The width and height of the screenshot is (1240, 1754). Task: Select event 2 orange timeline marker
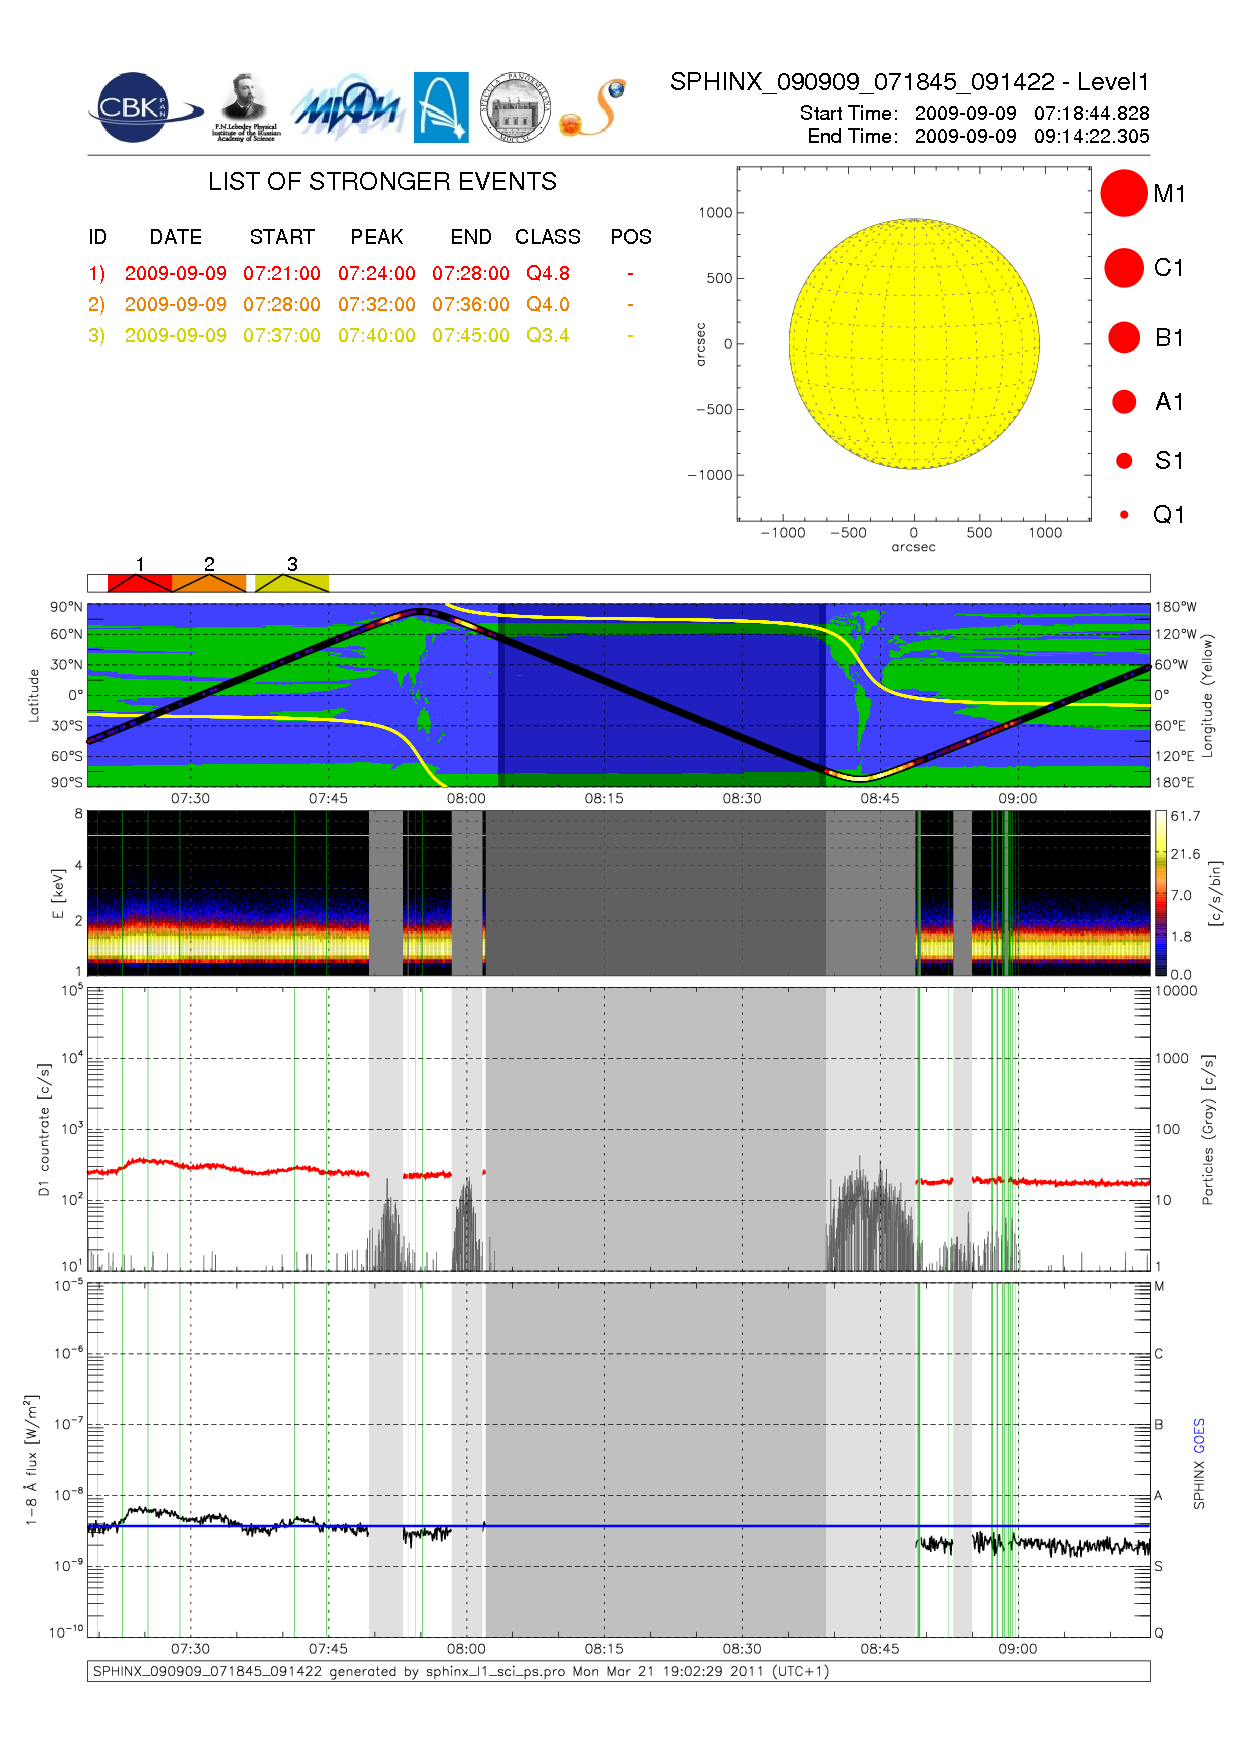coord(209,583)
